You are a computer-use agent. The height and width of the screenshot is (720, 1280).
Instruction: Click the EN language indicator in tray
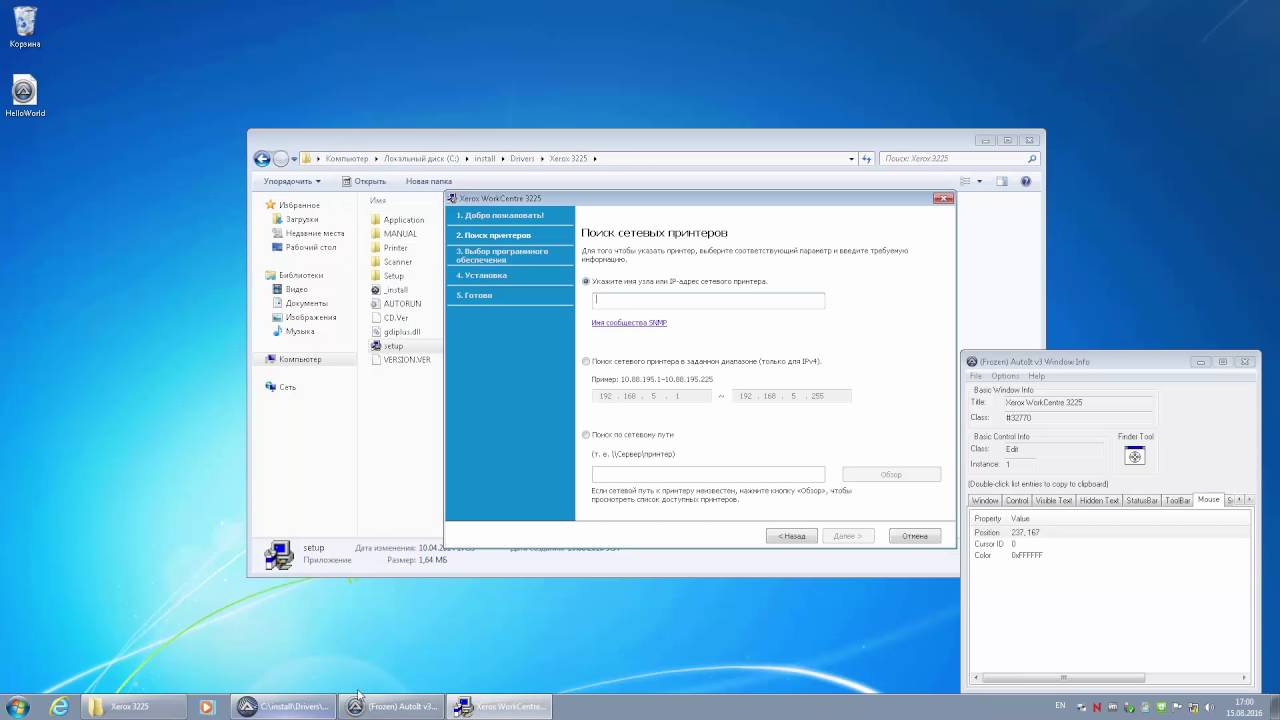(1060, 706)
